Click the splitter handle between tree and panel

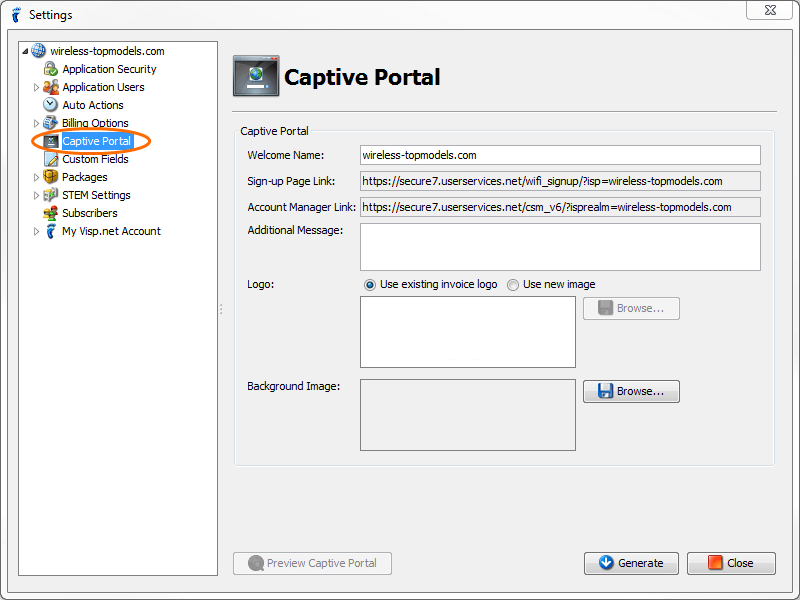[x=221, y=309]
